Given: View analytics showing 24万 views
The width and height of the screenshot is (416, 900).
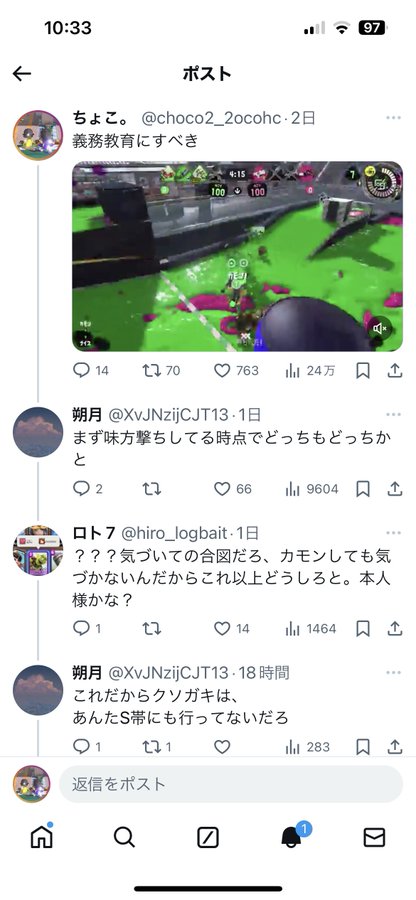Looking at the screenshot, I should pyautogui.click(x=310, y=371).
